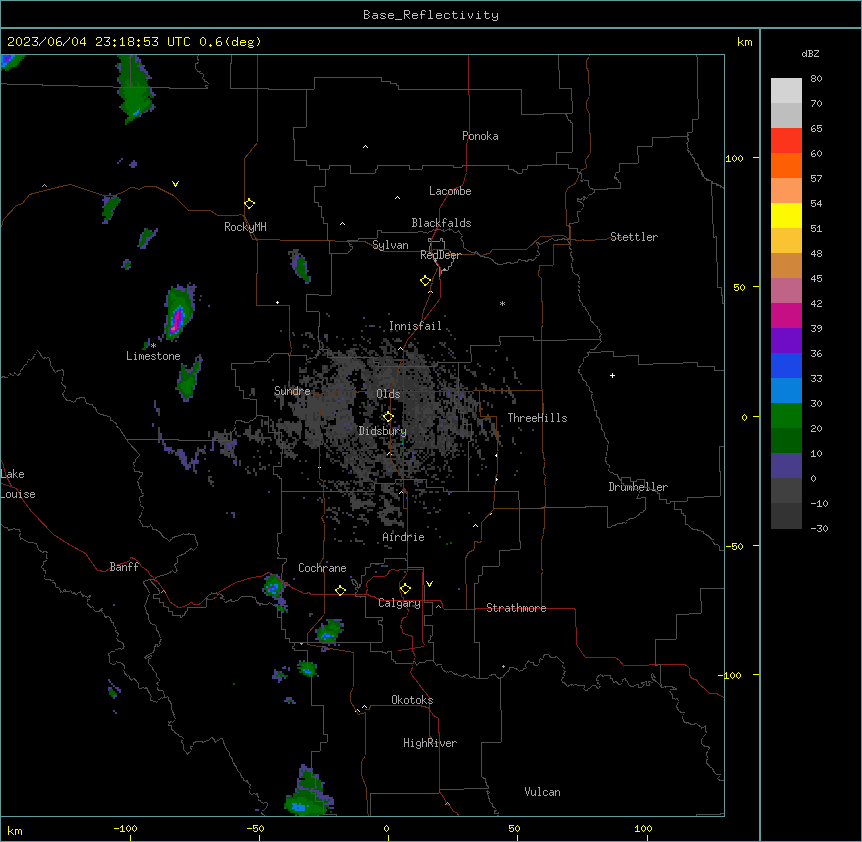Click the Banff town label
The width and height of the screenshot is (862, 842).
pyautogui.click(x=124, y=567)
